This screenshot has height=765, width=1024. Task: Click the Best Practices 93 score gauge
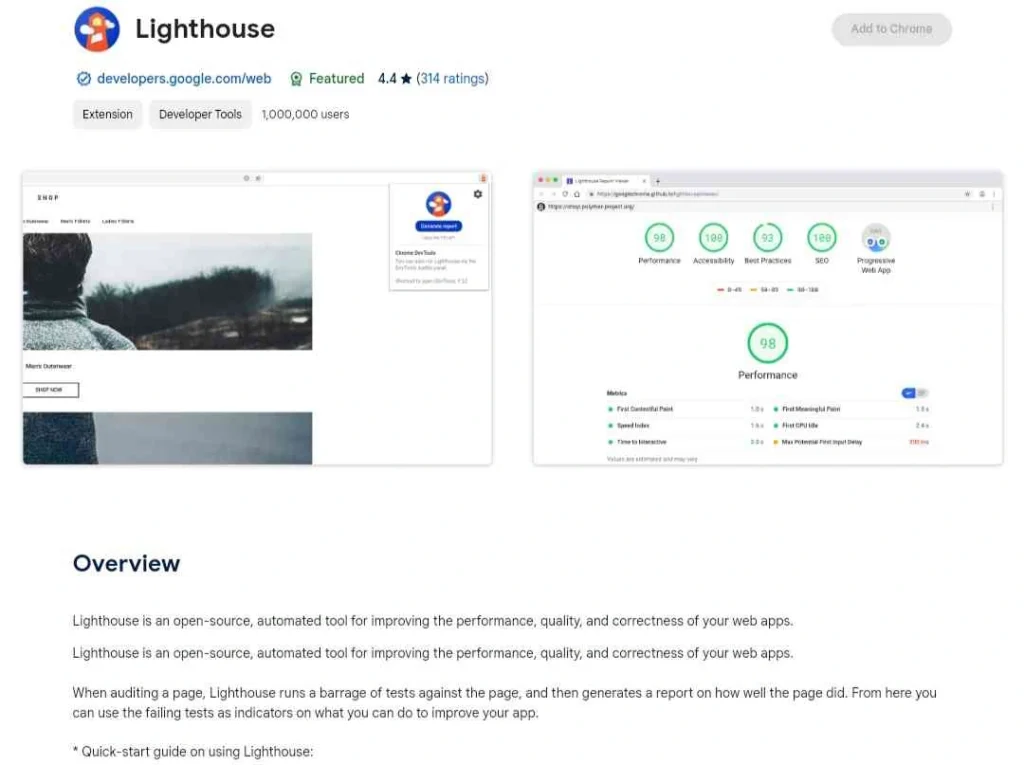coord(767,238)
